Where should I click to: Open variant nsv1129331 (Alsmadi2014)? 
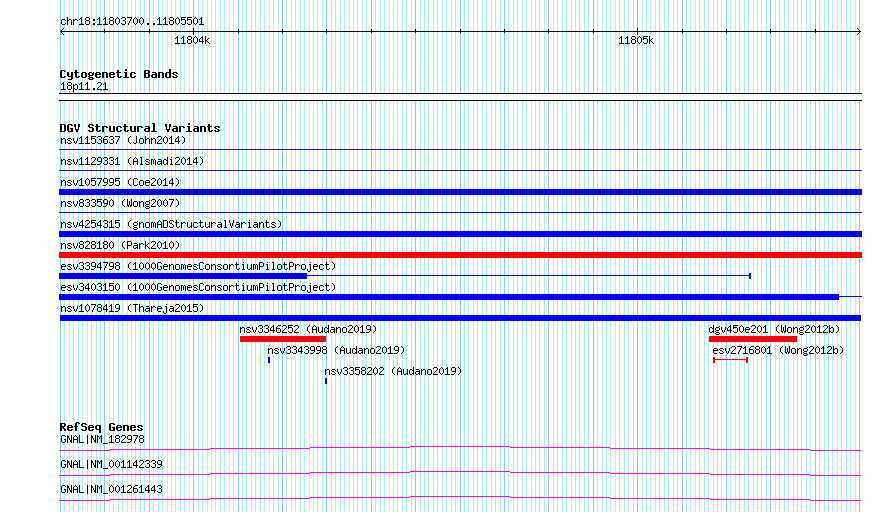click(132, 161)
